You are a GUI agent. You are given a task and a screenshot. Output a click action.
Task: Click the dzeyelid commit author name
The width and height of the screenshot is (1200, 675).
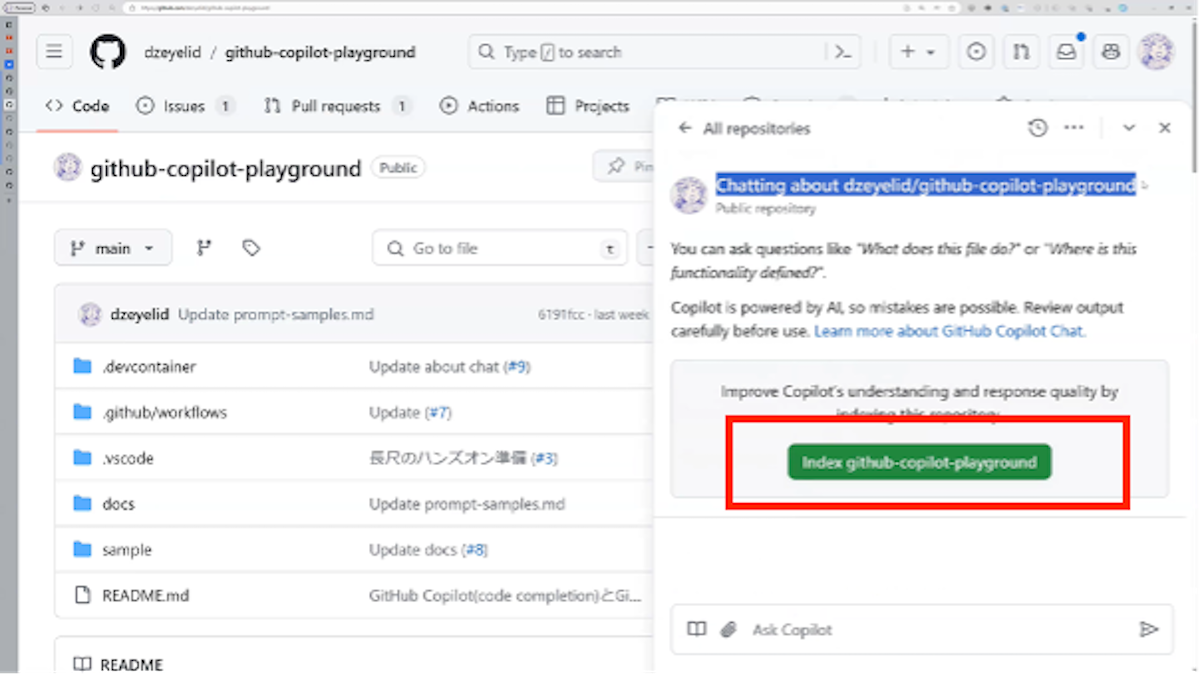pos(140,314)
